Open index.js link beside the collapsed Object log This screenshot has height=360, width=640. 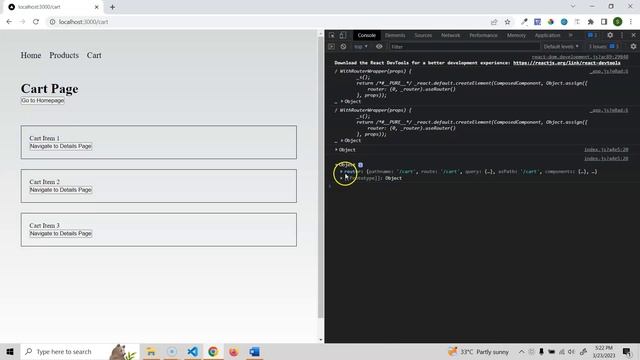pyautogui.click(x=606, y=150)
